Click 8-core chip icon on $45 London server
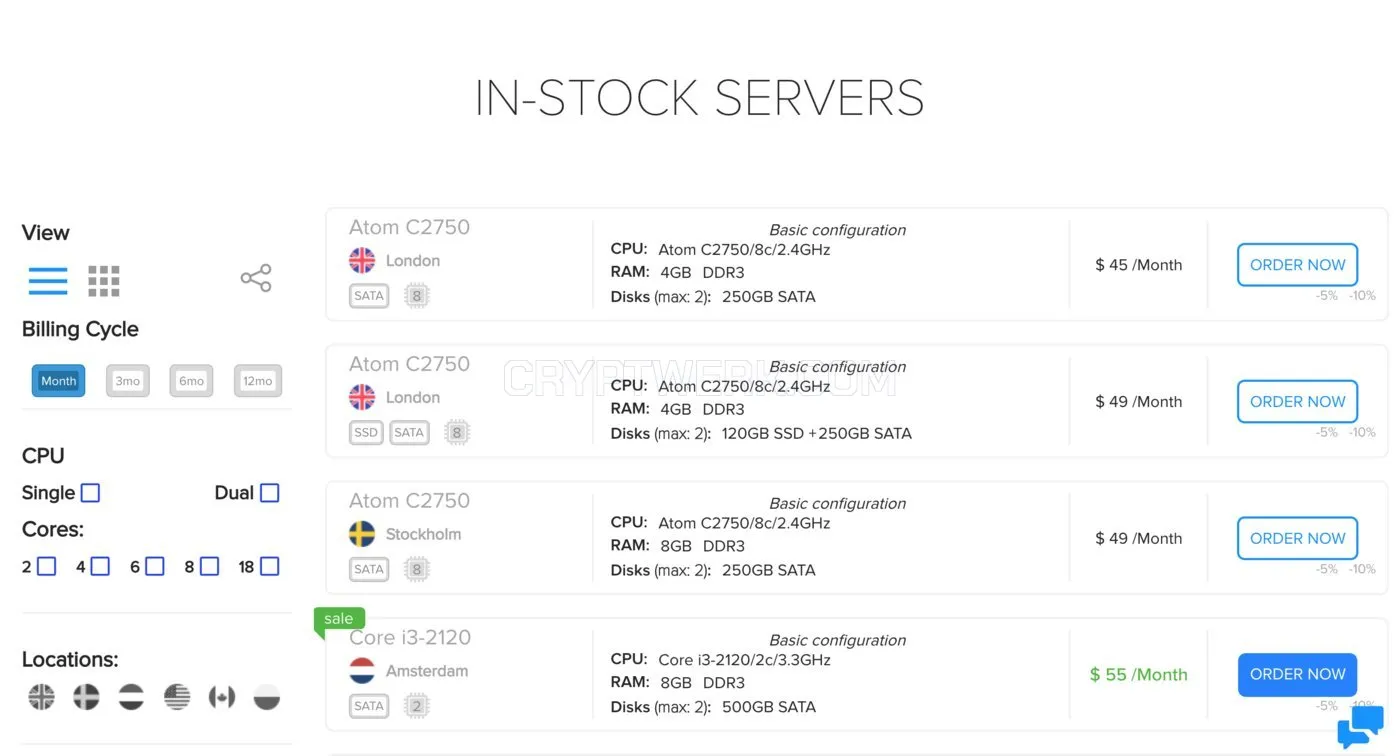 click(x=417, y=296)
